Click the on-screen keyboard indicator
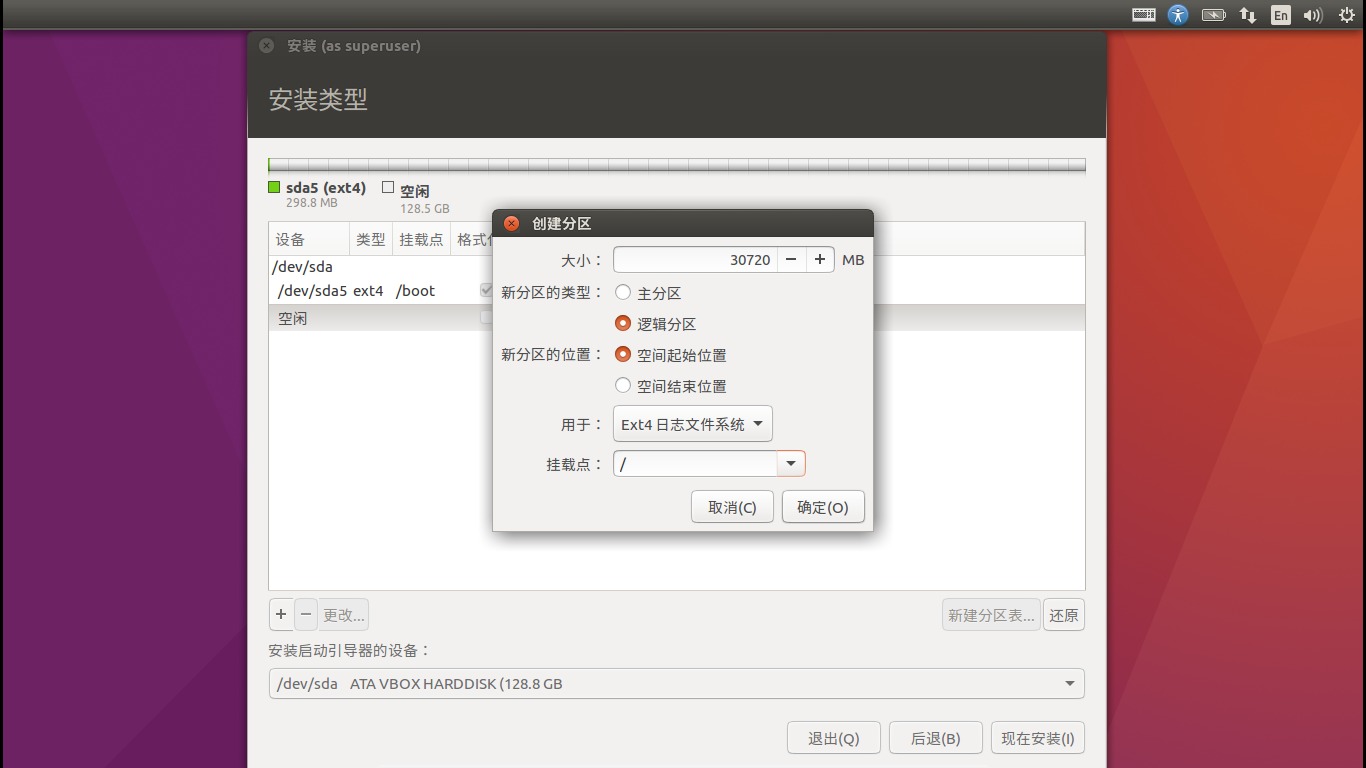The image size is (1366, 768). 1143,15
